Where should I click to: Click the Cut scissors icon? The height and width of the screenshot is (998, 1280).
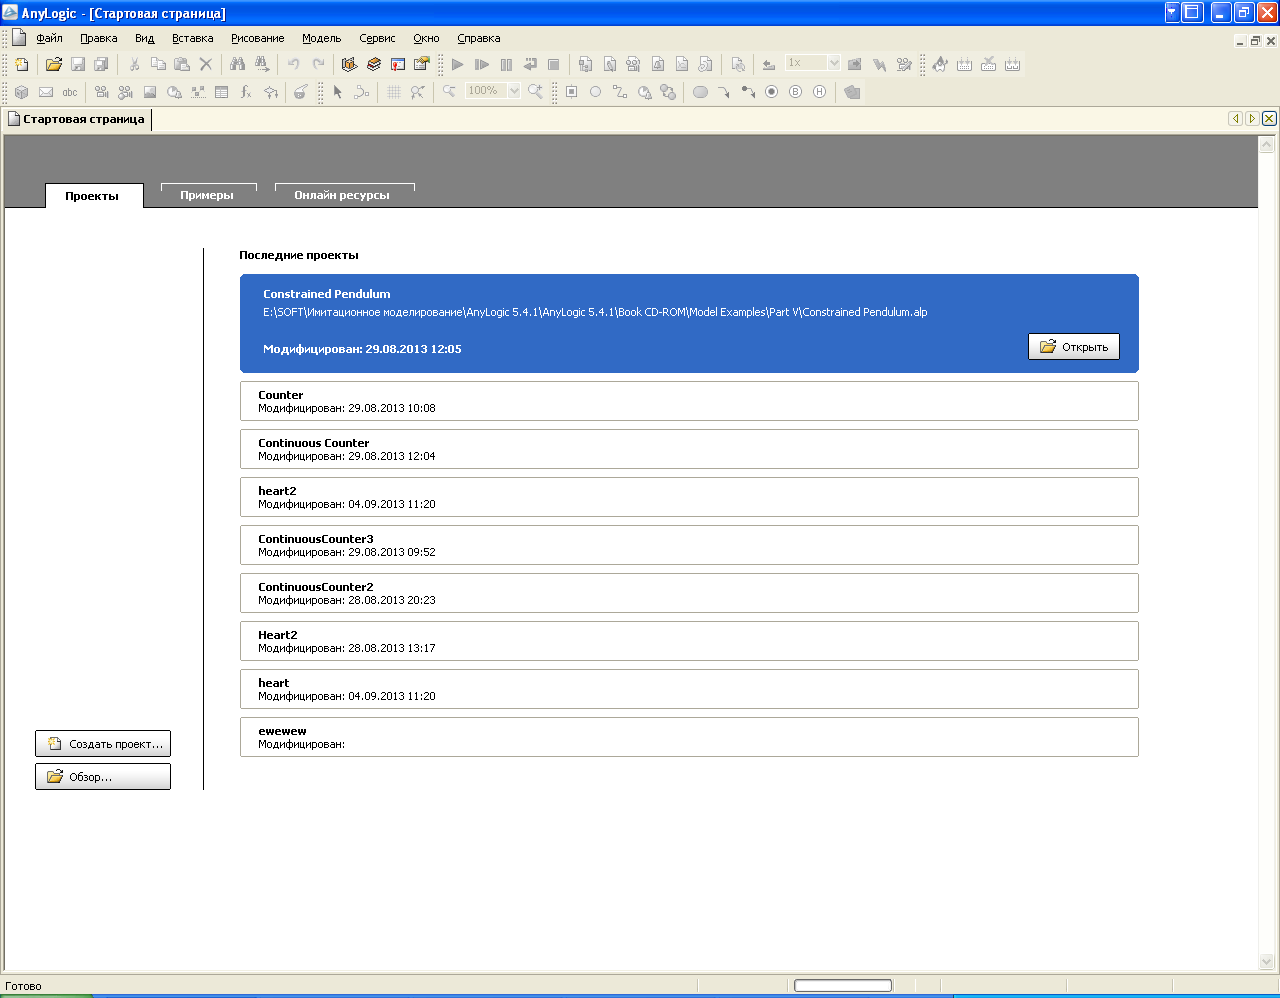134,64
